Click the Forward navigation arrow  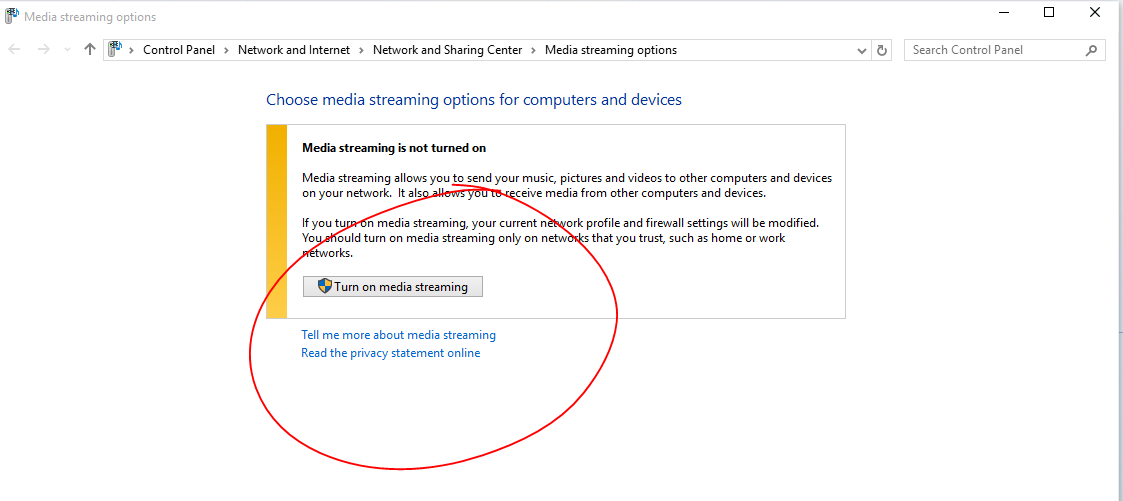tap(44, 50)
